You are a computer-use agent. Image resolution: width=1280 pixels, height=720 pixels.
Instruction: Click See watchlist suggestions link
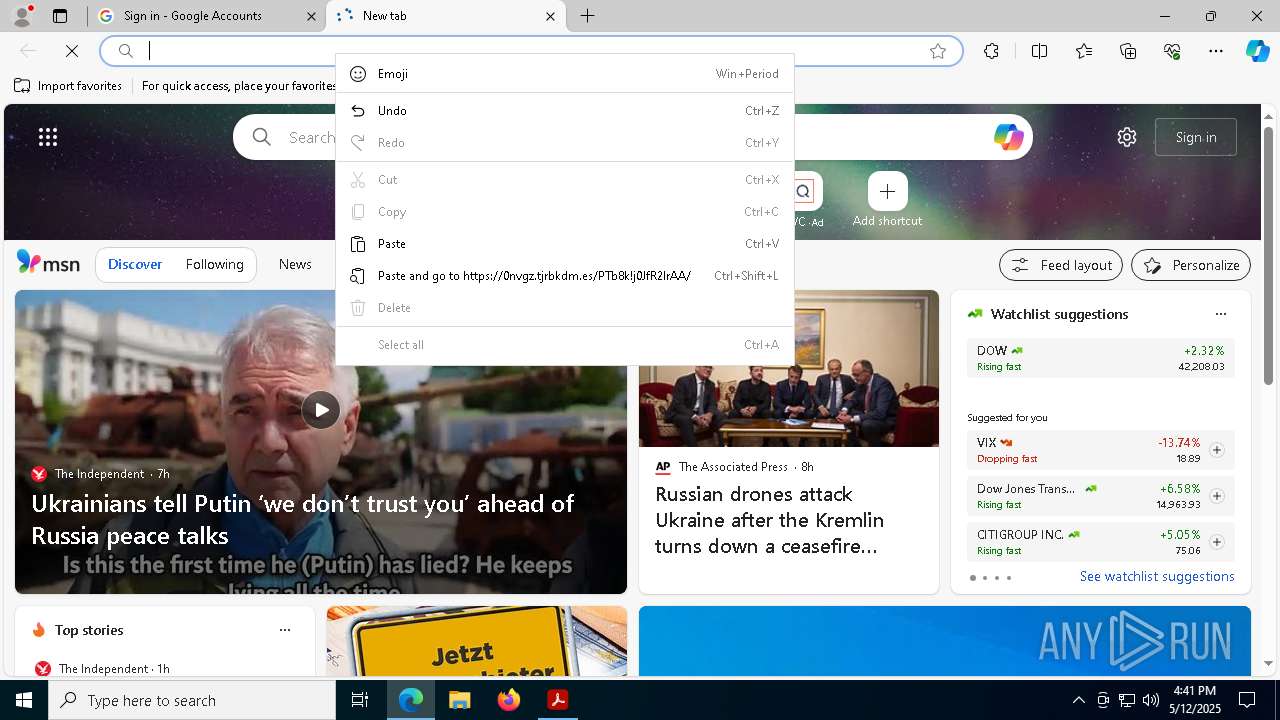click(x=1157, y=577)
